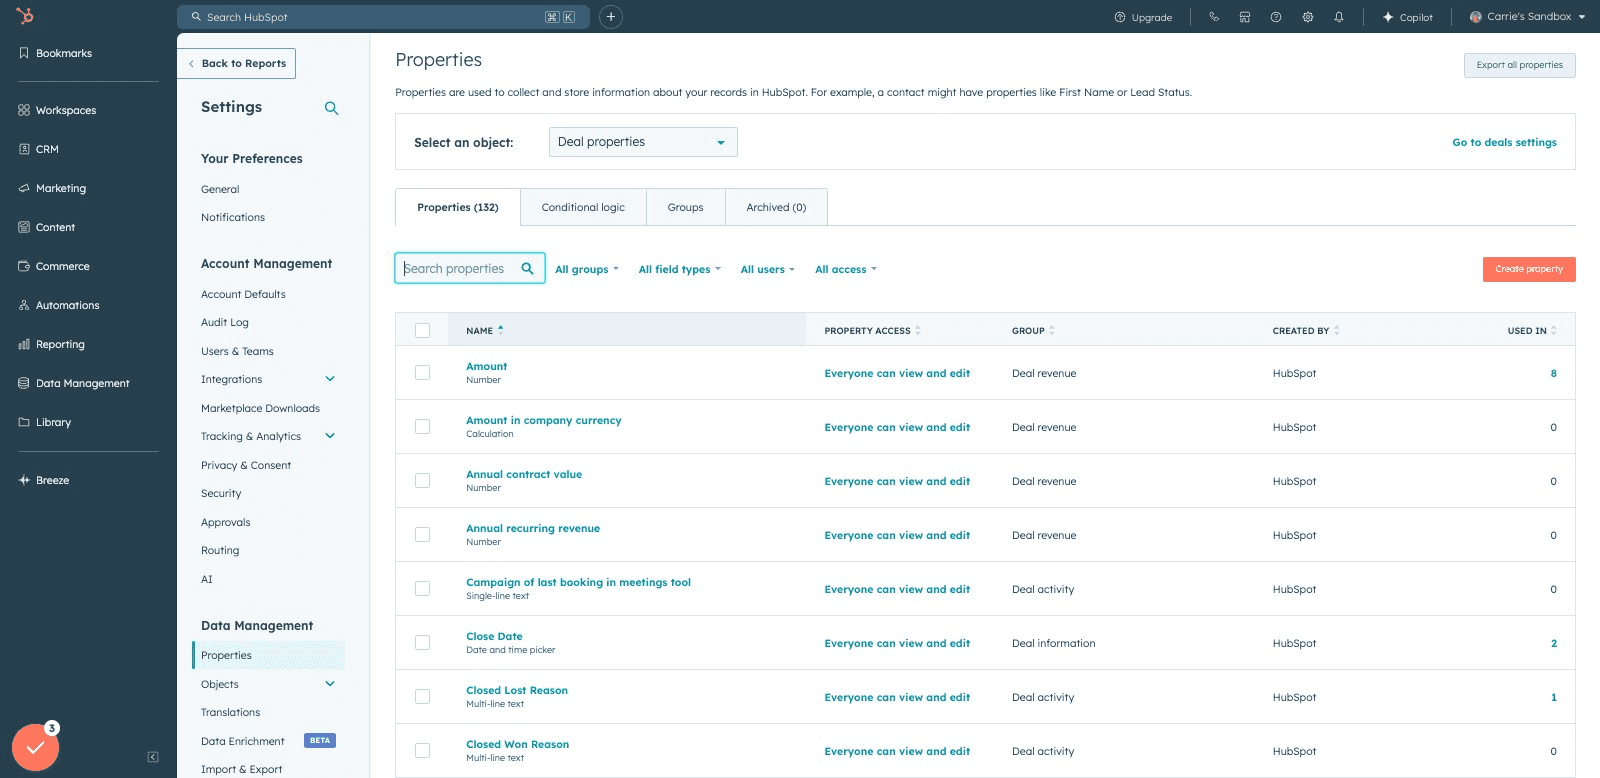
Task: Focus the Search properties input field
Action: [x=470, y=268]
